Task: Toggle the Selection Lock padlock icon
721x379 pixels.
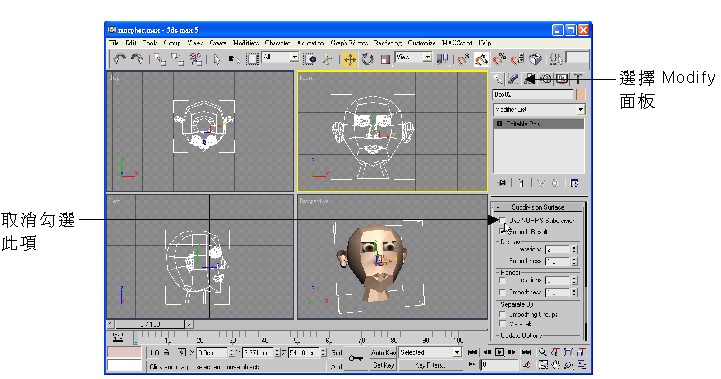Action: (166, 352)
